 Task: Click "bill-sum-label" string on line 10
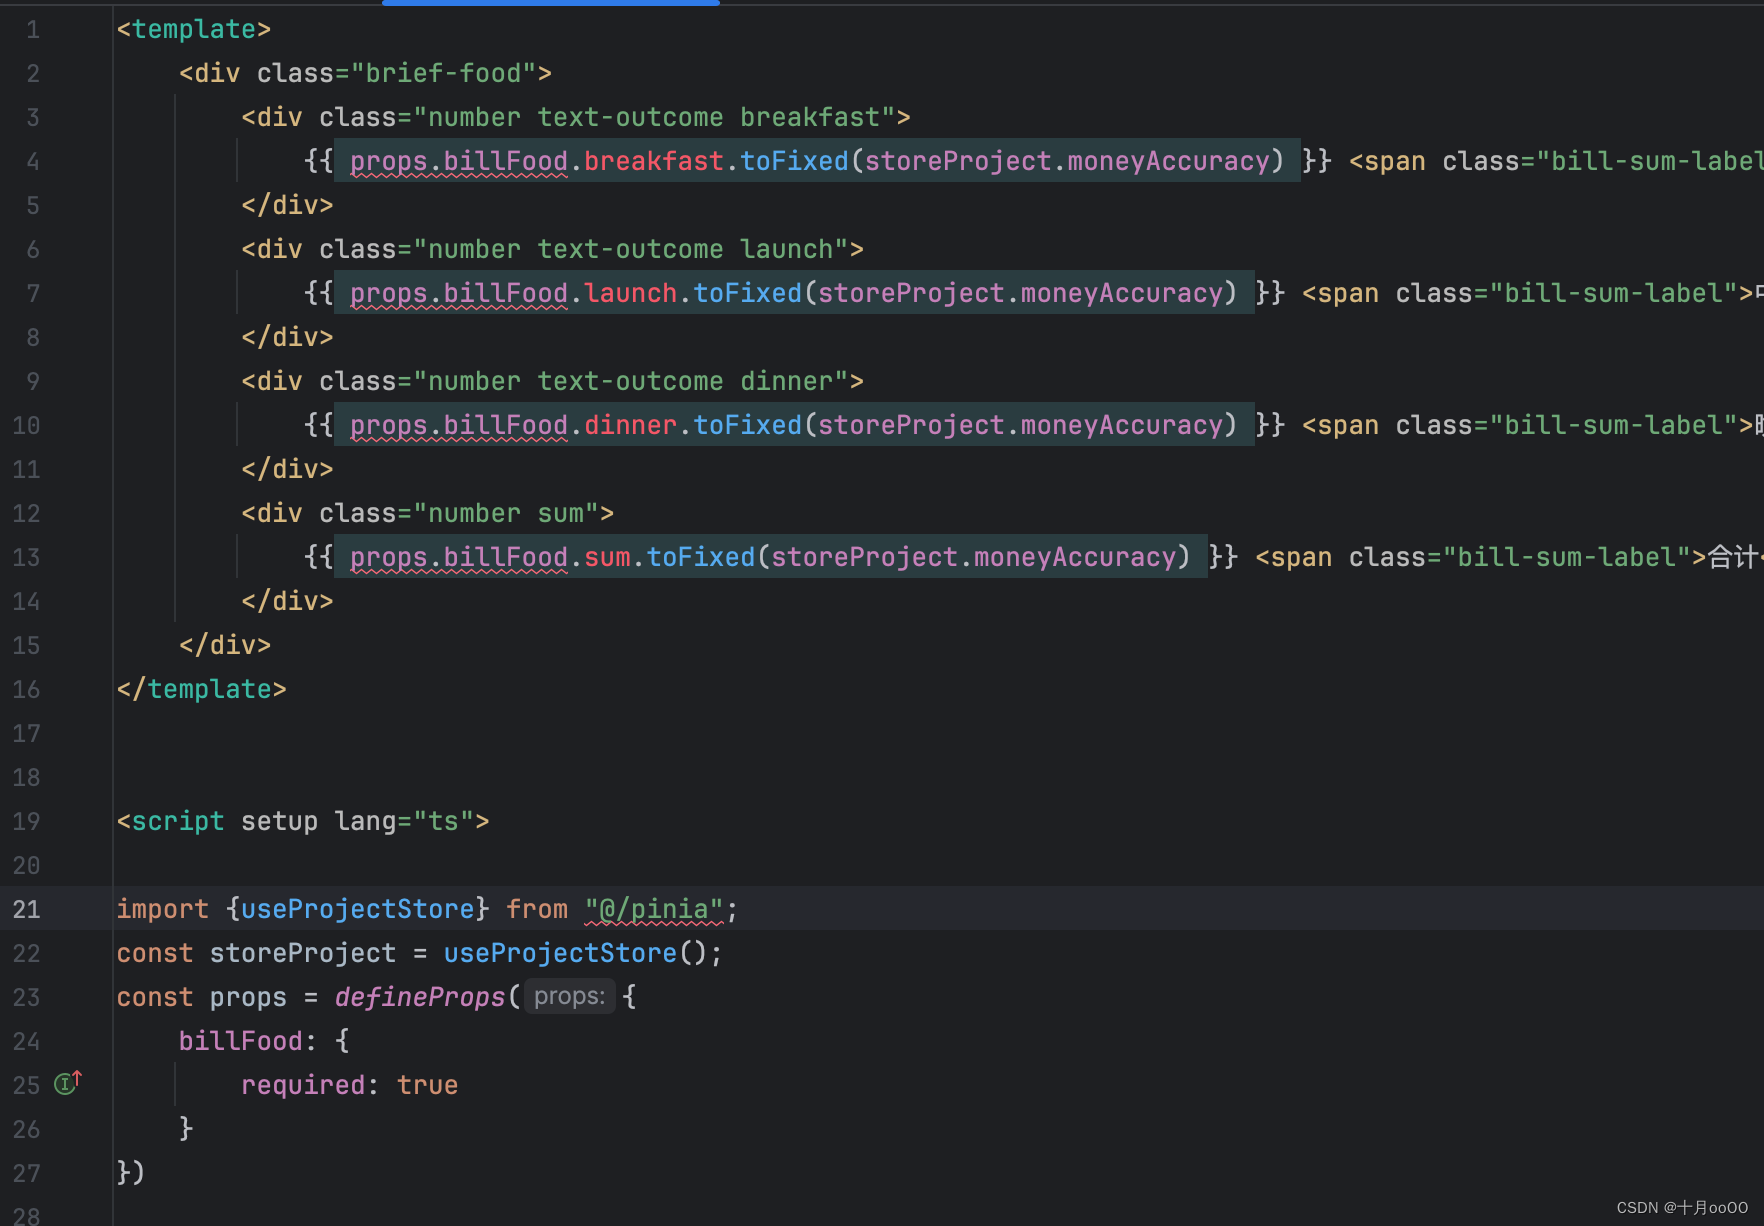pyautogui.click(x=1614, y=425)
